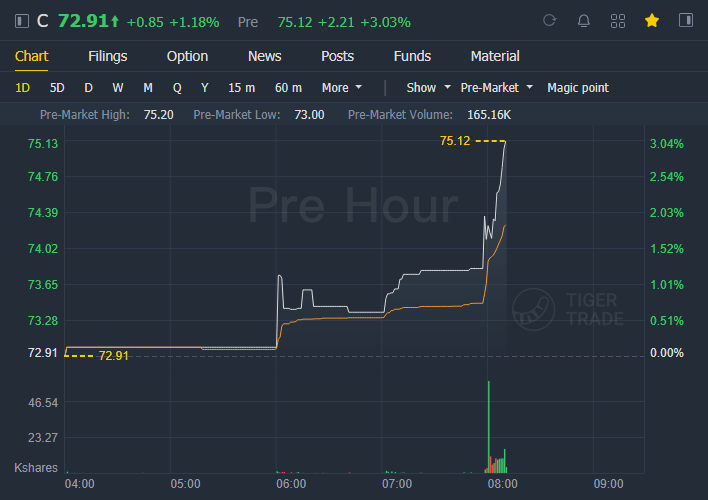Click the Magic point button
Image resolution: width=708 pixels, height=500 pixels.
click(x=578, y=88)
